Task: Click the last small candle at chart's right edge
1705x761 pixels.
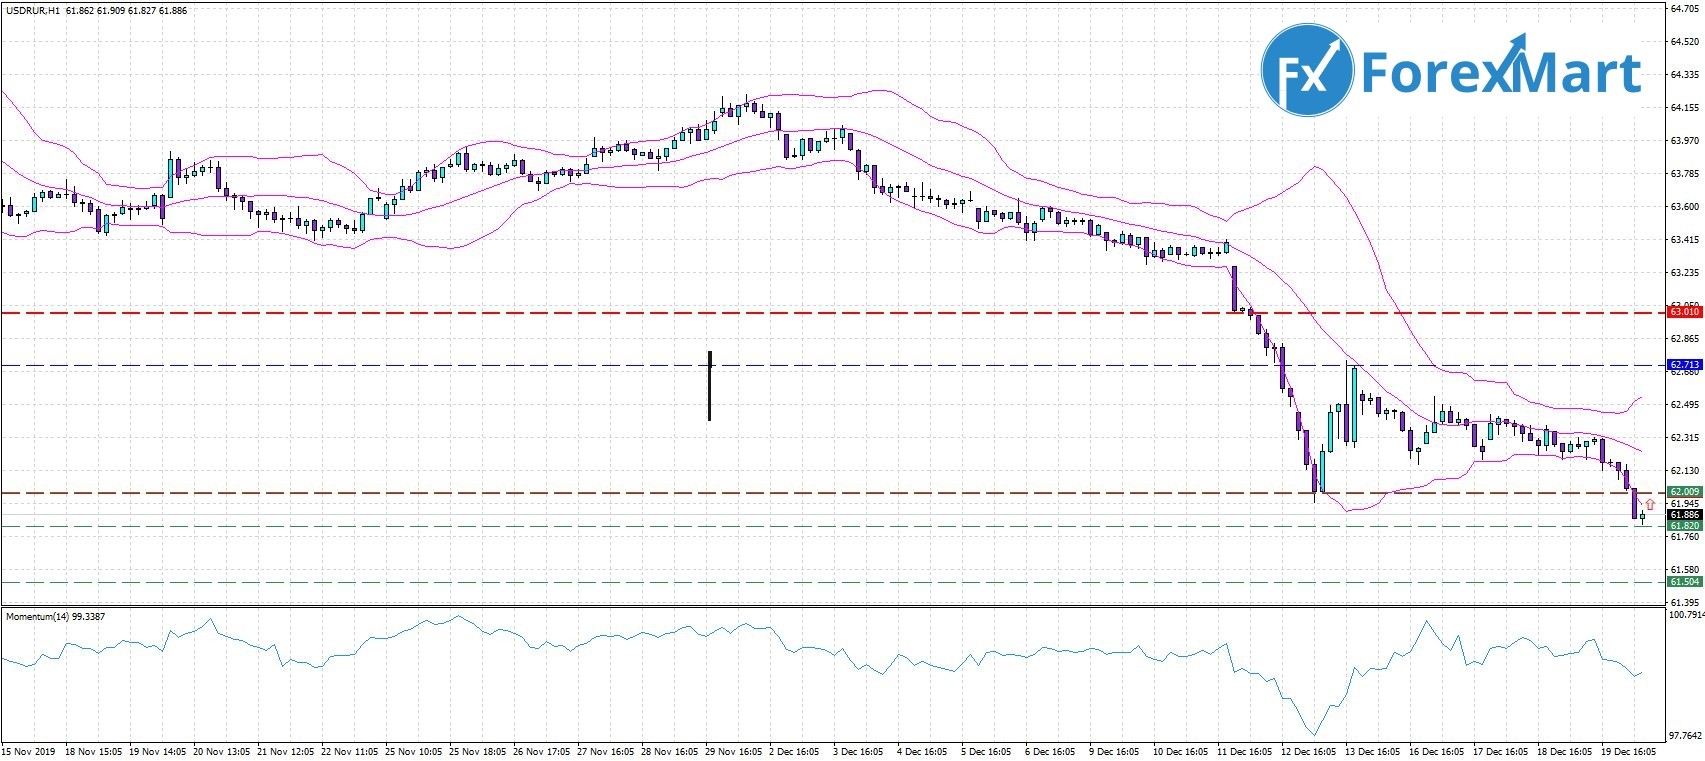Action: (x=1642, y=517)
